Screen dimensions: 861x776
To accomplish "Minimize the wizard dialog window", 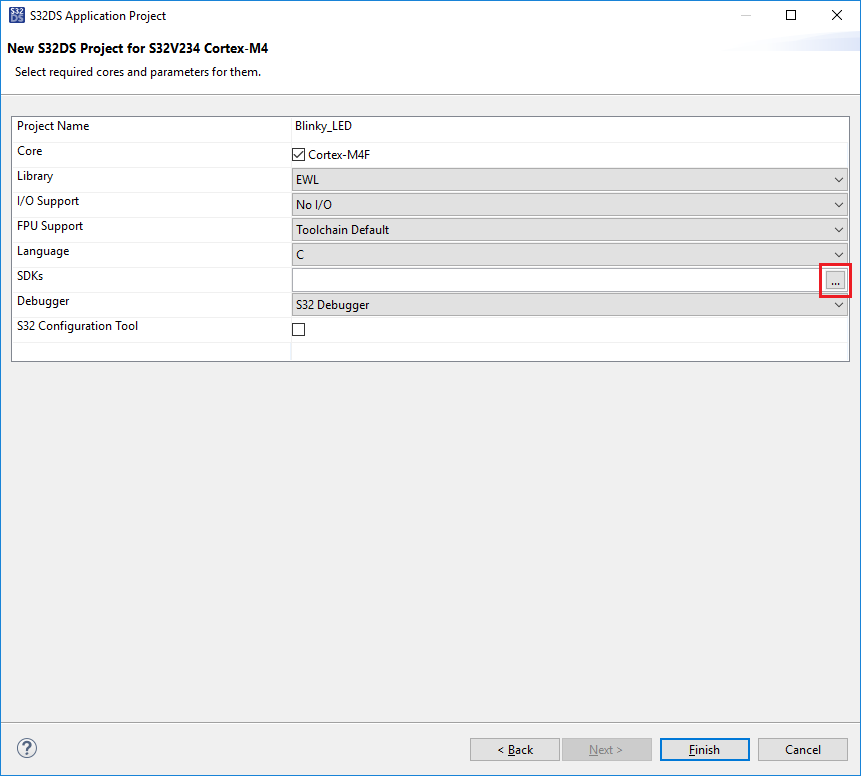I will 745,16.
